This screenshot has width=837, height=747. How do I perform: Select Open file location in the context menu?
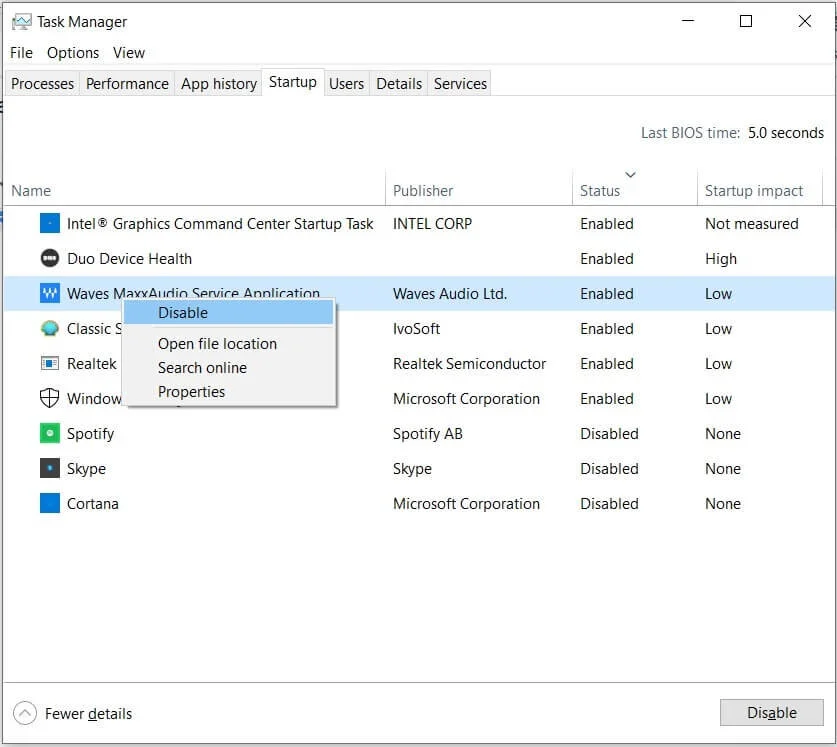click(217, 343)
